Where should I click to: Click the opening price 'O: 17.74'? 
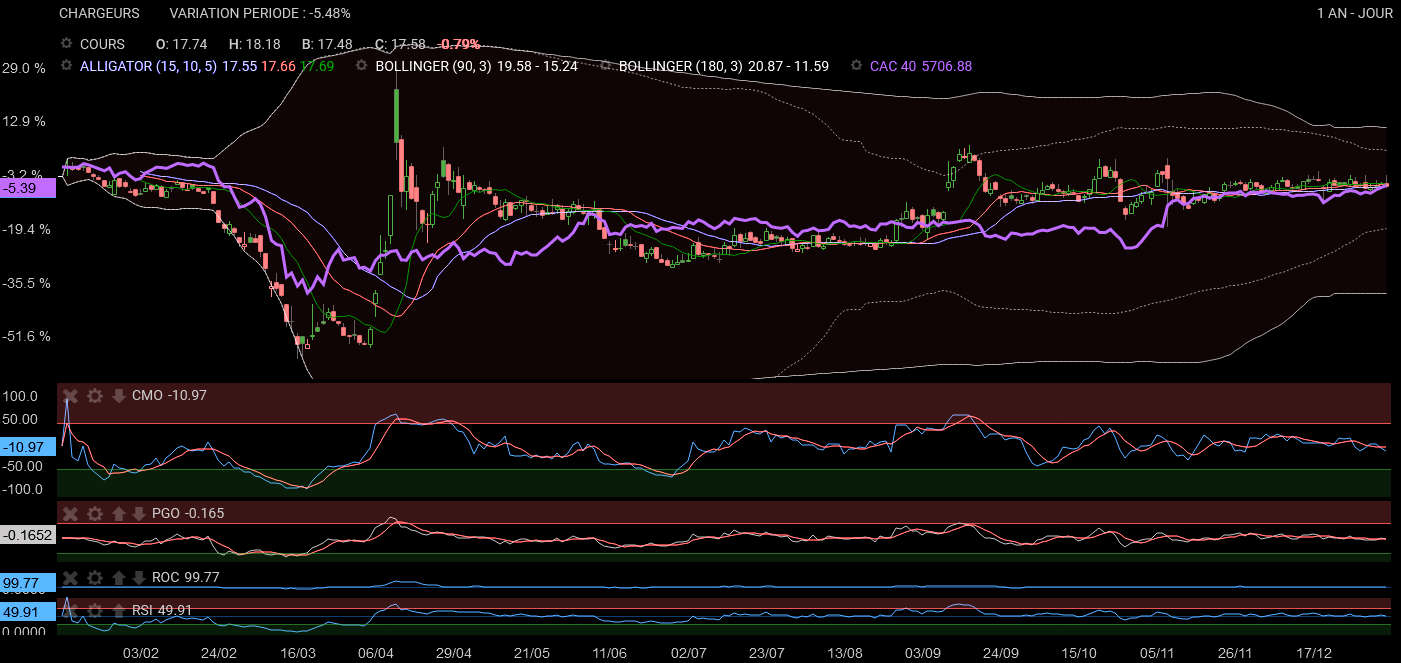coord(182,44)
